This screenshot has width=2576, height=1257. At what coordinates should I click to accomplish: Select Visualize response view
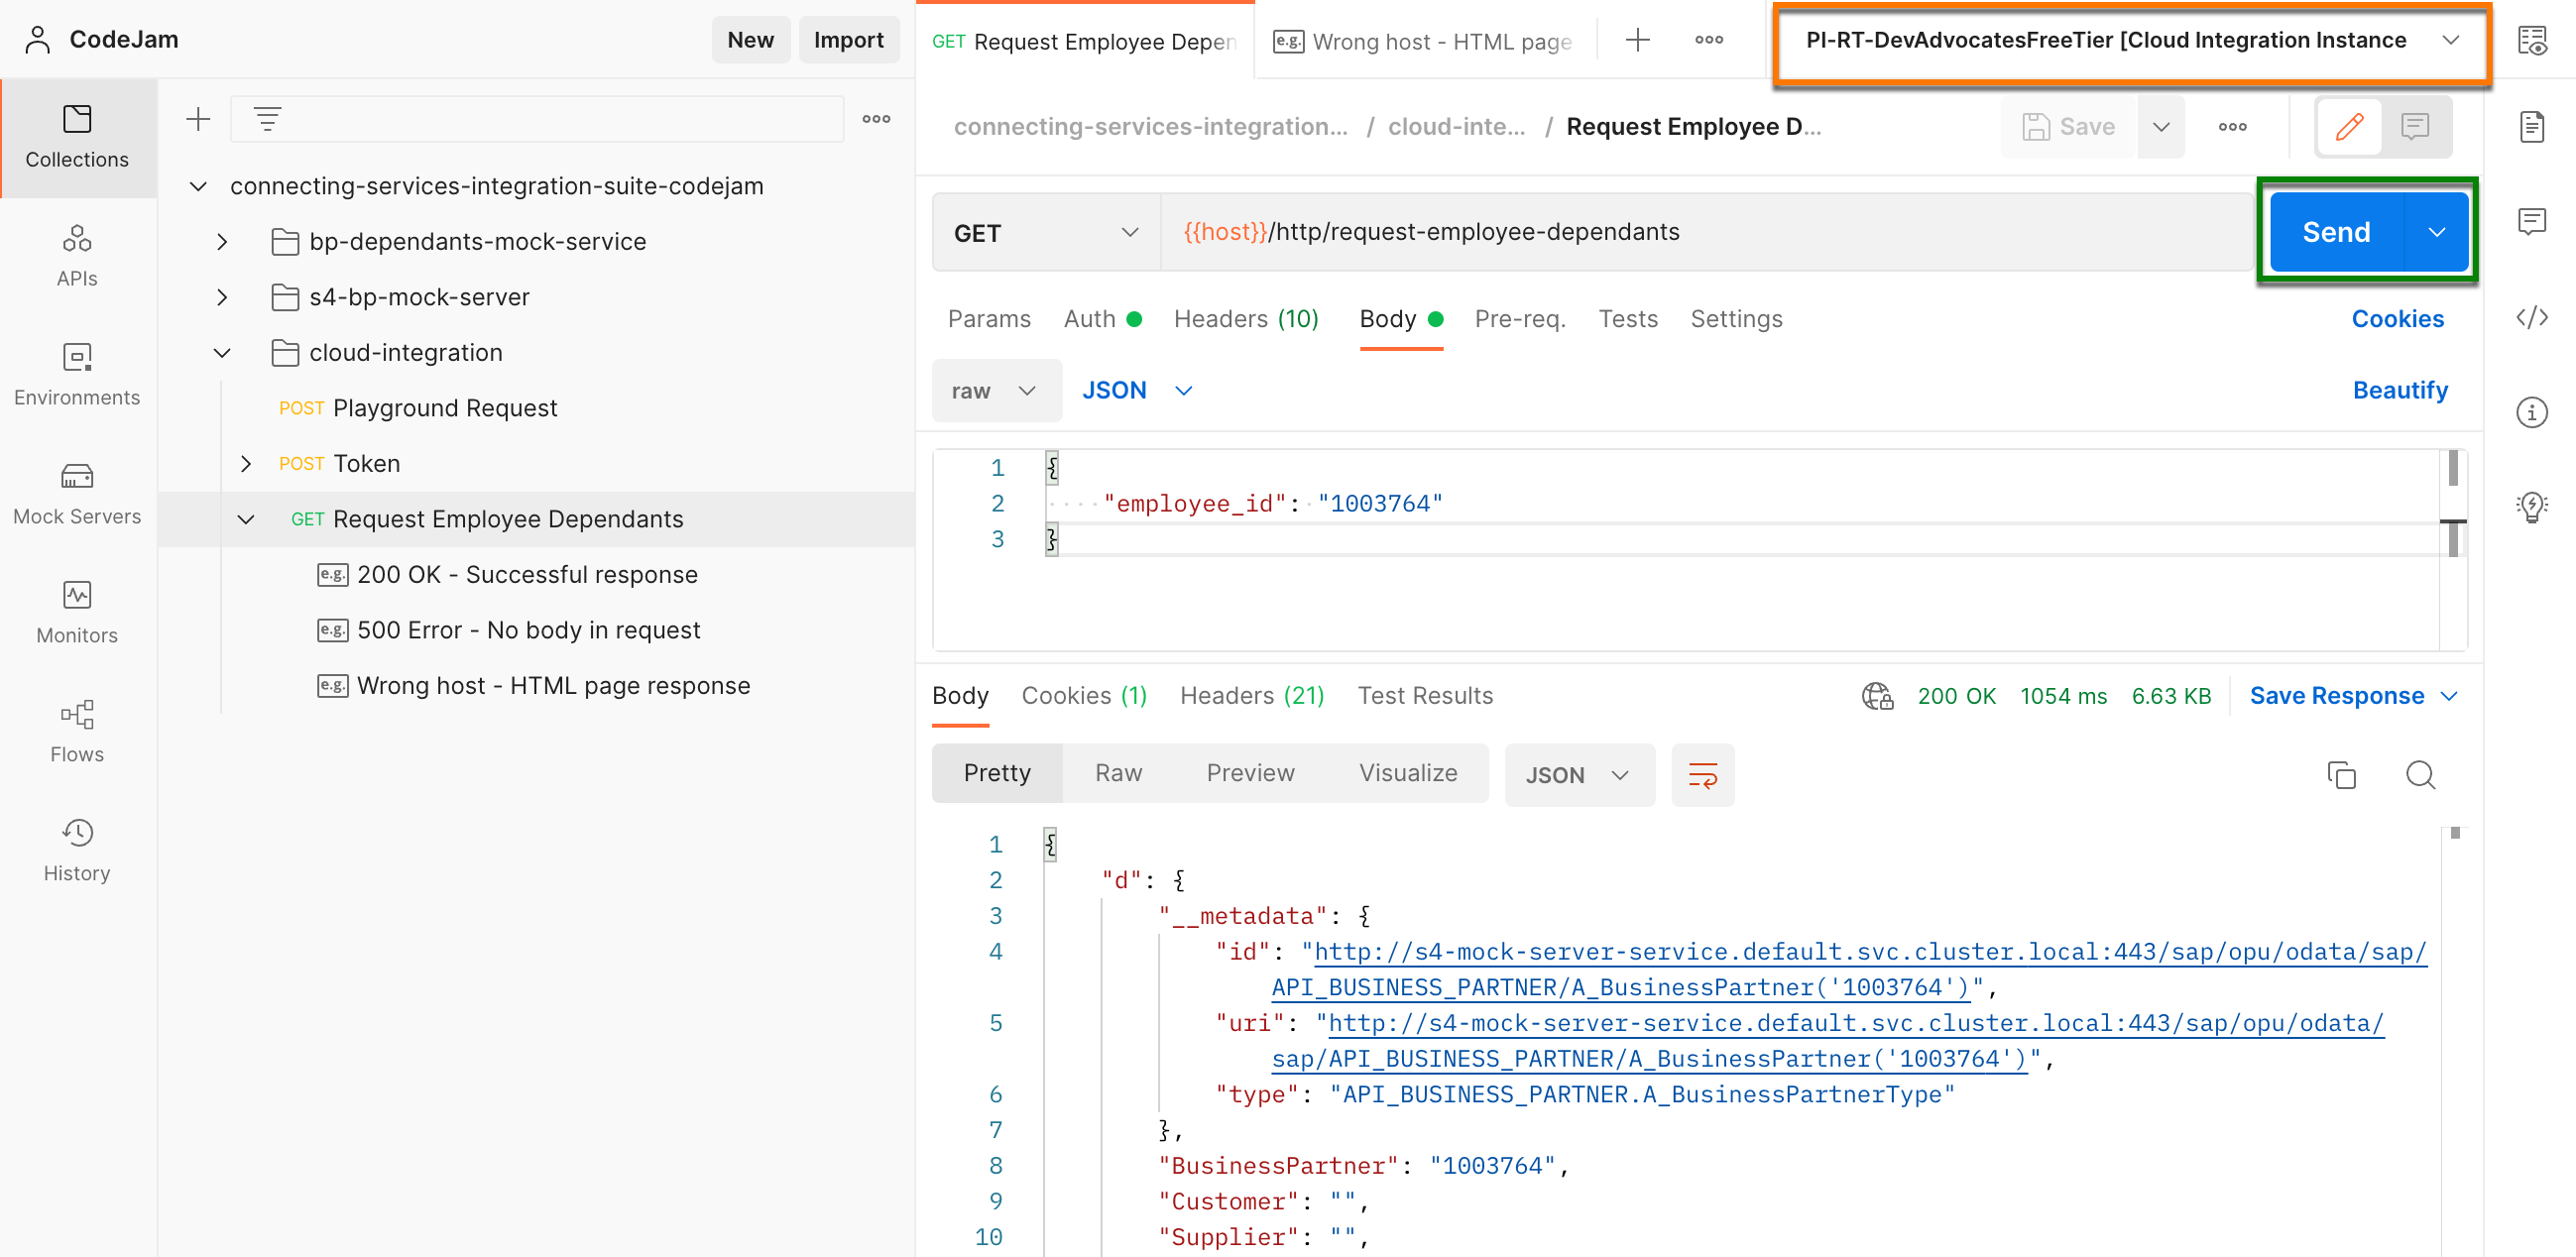pos(1407,772)
